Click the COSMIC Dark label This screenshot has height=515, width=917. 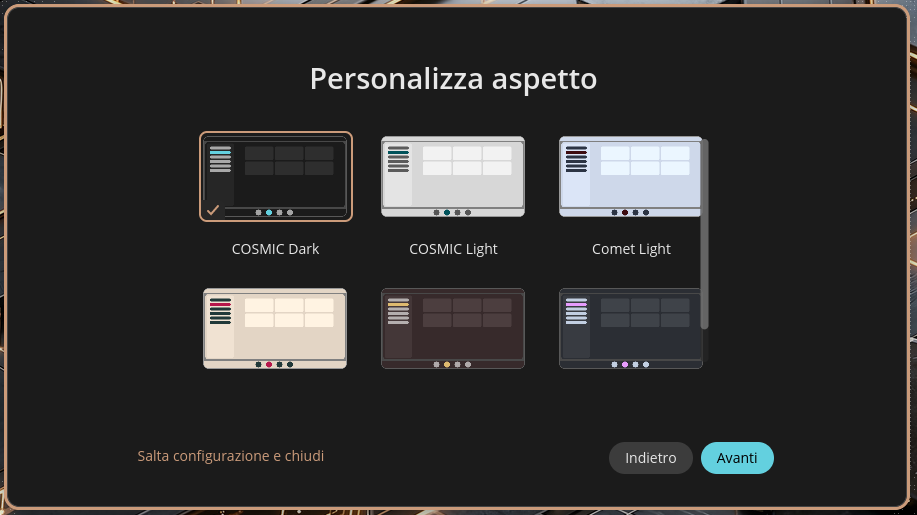coord(275,249)
